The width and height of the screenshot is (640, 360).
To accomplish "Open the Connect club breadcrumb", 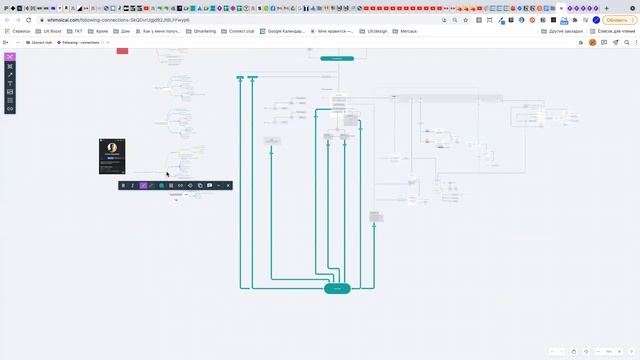I will coord(39,42).
